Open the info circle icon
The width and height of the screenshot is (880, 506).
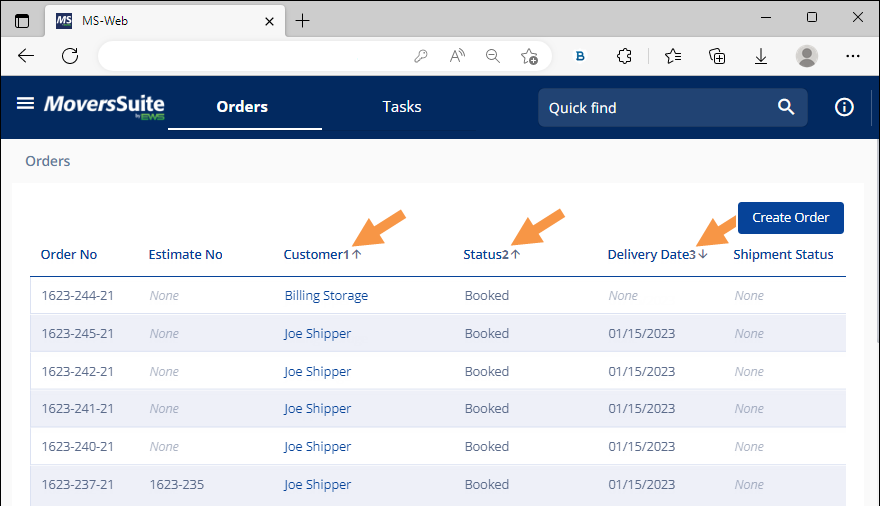(844, 107)
